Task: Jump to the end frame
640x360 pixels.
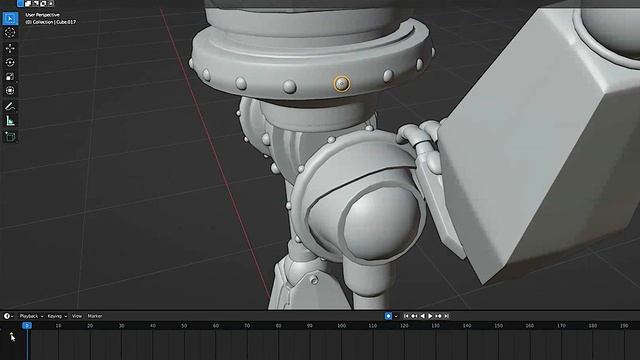Action: coord(446,316)
